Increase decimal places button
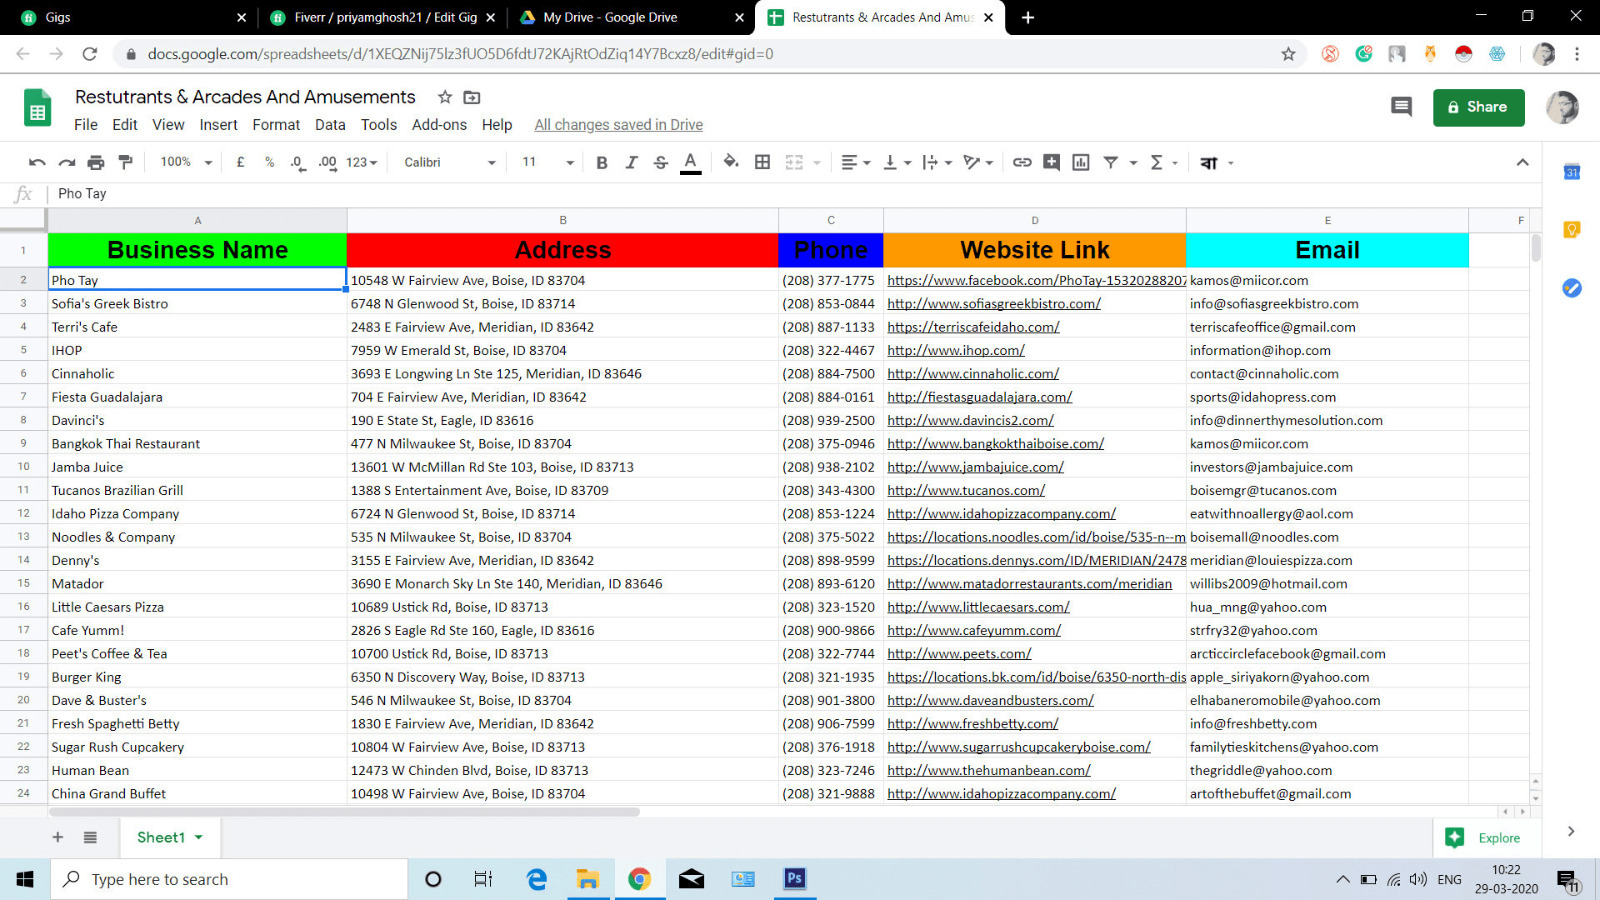This screenshot has width=1600, height=900. coord(327,162)
